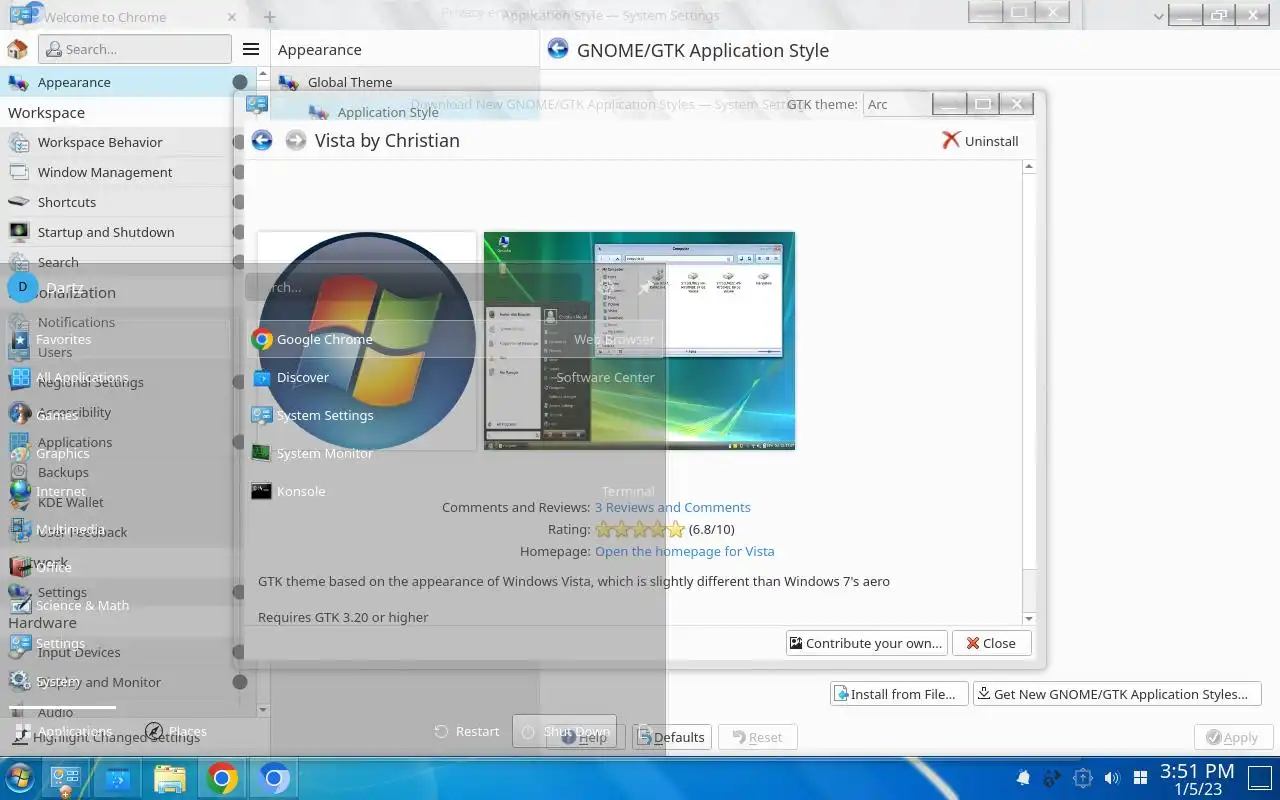This screenshot has height=800, width=1280.
Task: Go back in the Vista theme dialog
Action: (x=262, y=140)
